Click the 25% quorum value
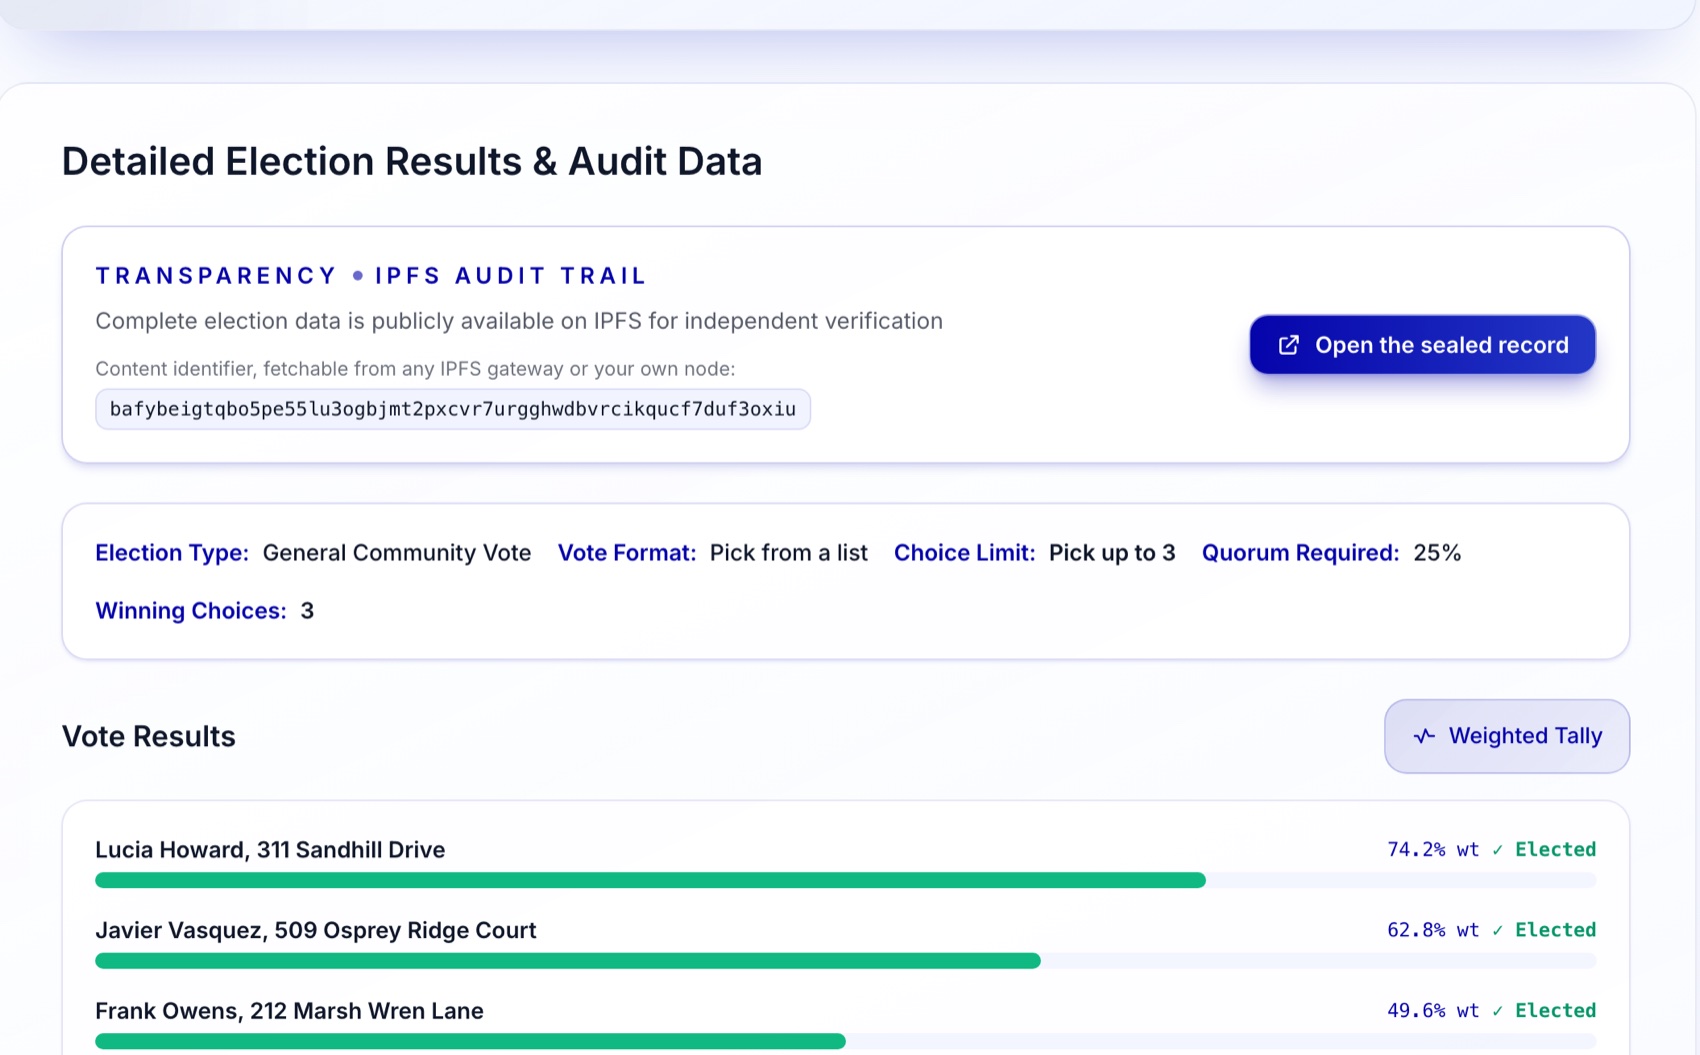Viewport: 1700px width, 1055px height. click(x=1437, y=553)
